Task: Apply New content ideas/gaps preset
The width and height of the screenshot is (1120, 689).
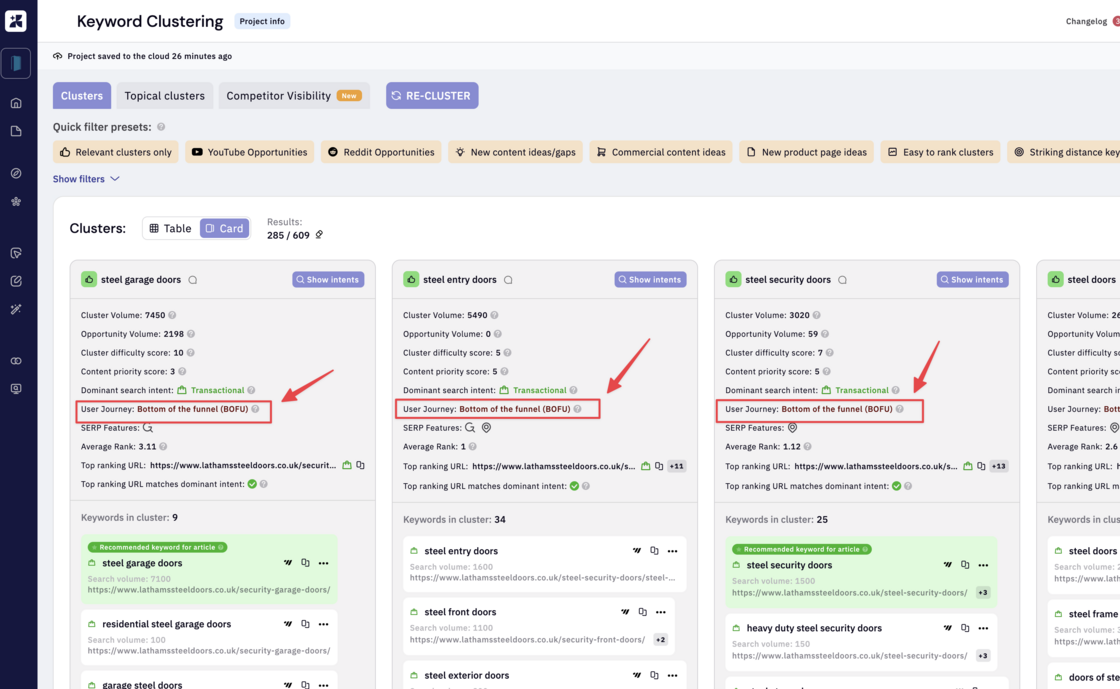Action: click(x=515, y=152)
